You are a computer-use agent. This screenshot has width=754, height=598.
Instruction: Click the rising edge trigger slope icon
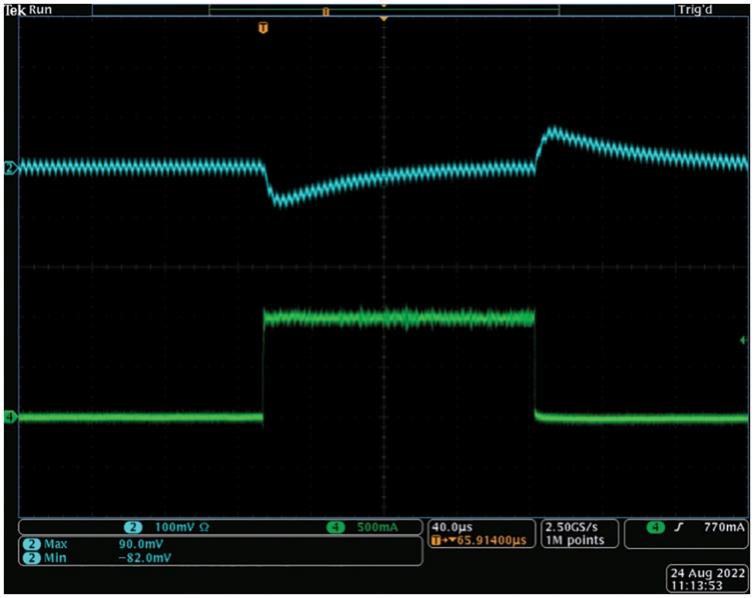[x=682, y=526]
